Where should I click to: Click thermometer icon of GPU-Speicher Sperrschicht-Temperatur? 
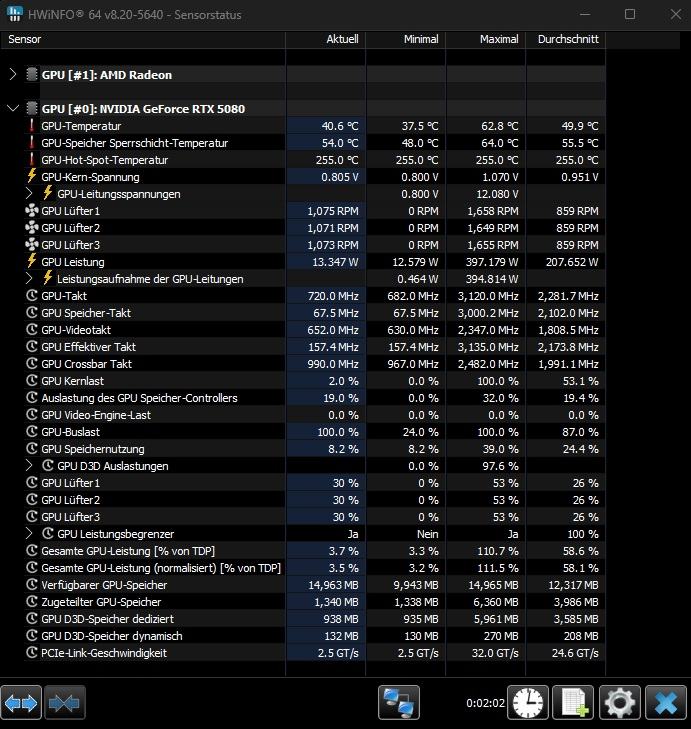click(32, 143)
